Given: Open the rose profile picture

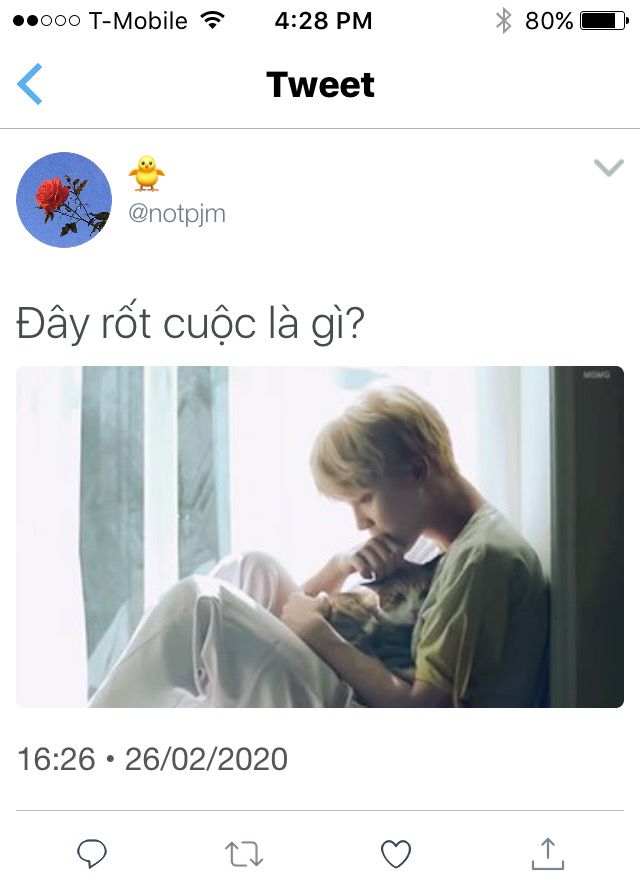Looking at the screenshot, I should [x=64, y=200].
